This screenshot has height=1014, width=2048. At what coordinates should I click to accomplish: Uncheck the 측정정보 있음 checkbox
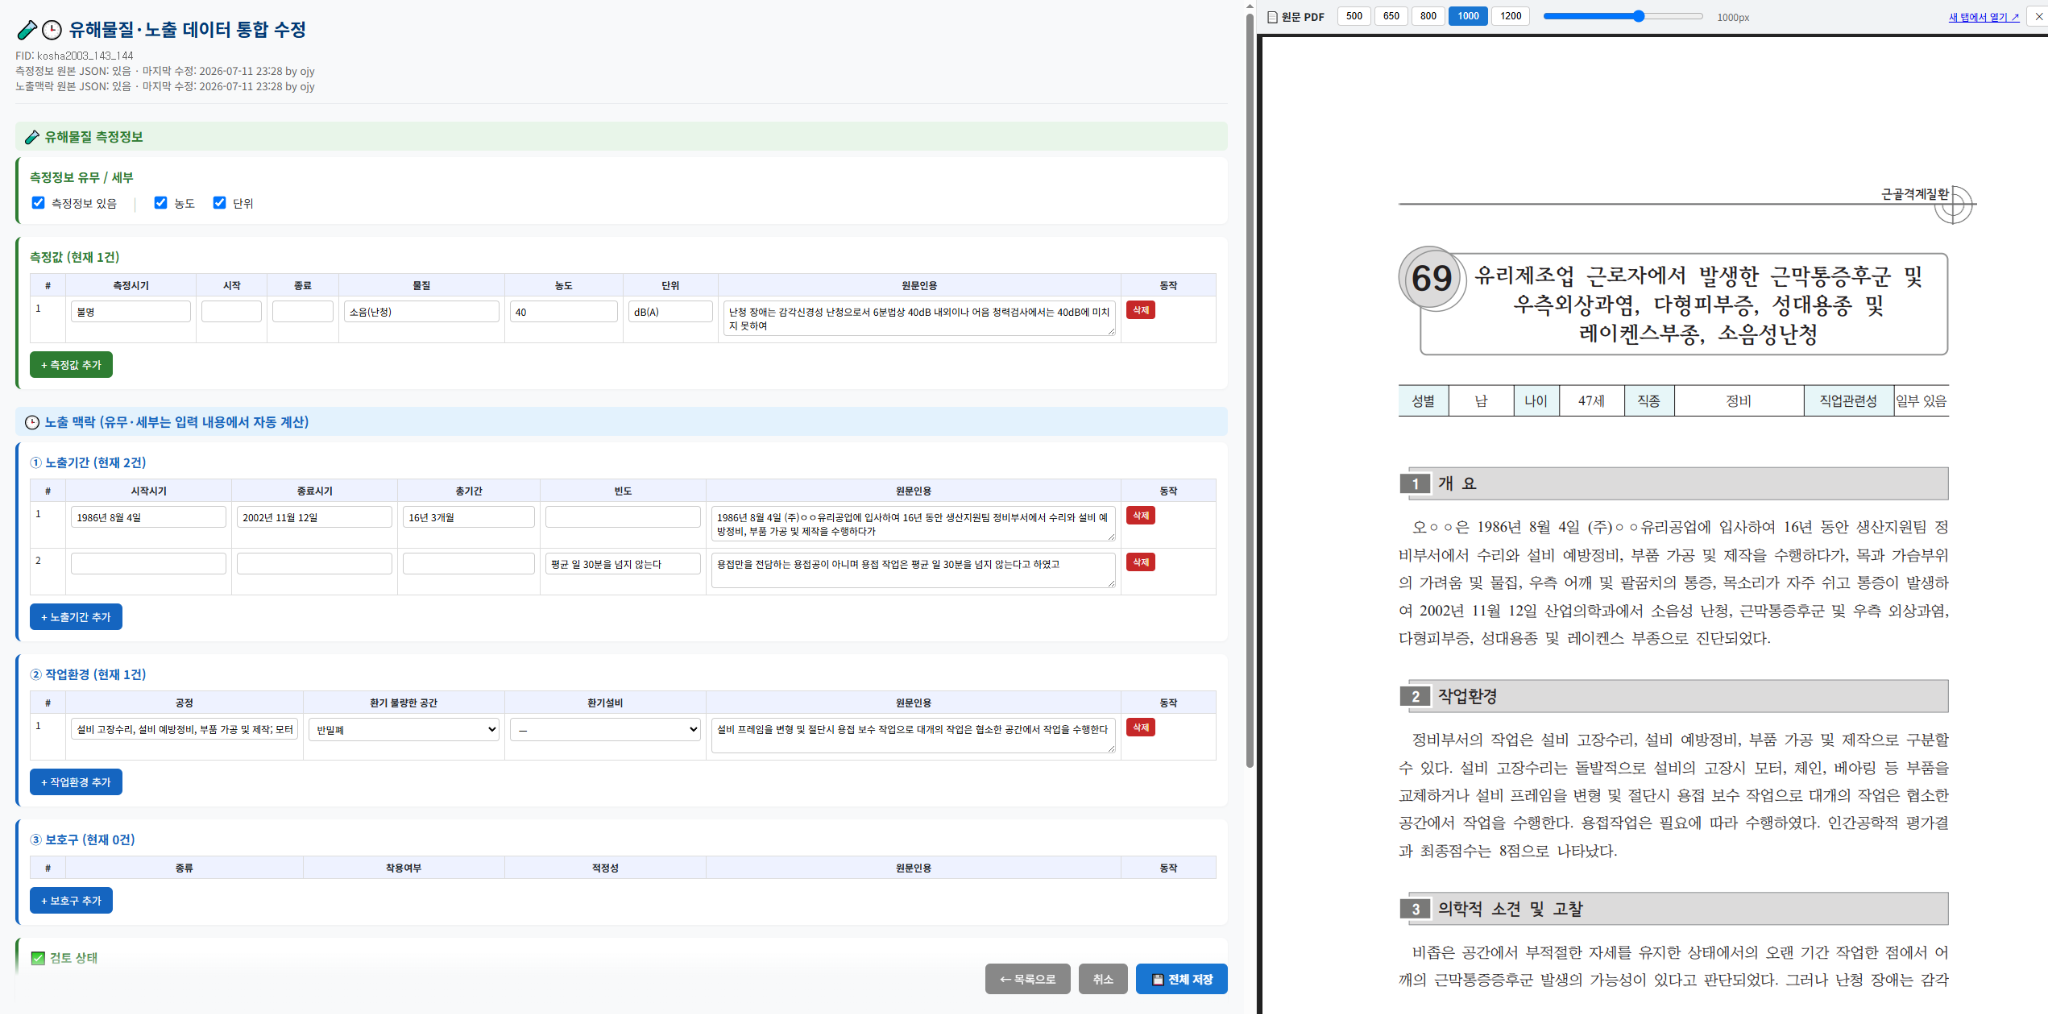point(38,203)
